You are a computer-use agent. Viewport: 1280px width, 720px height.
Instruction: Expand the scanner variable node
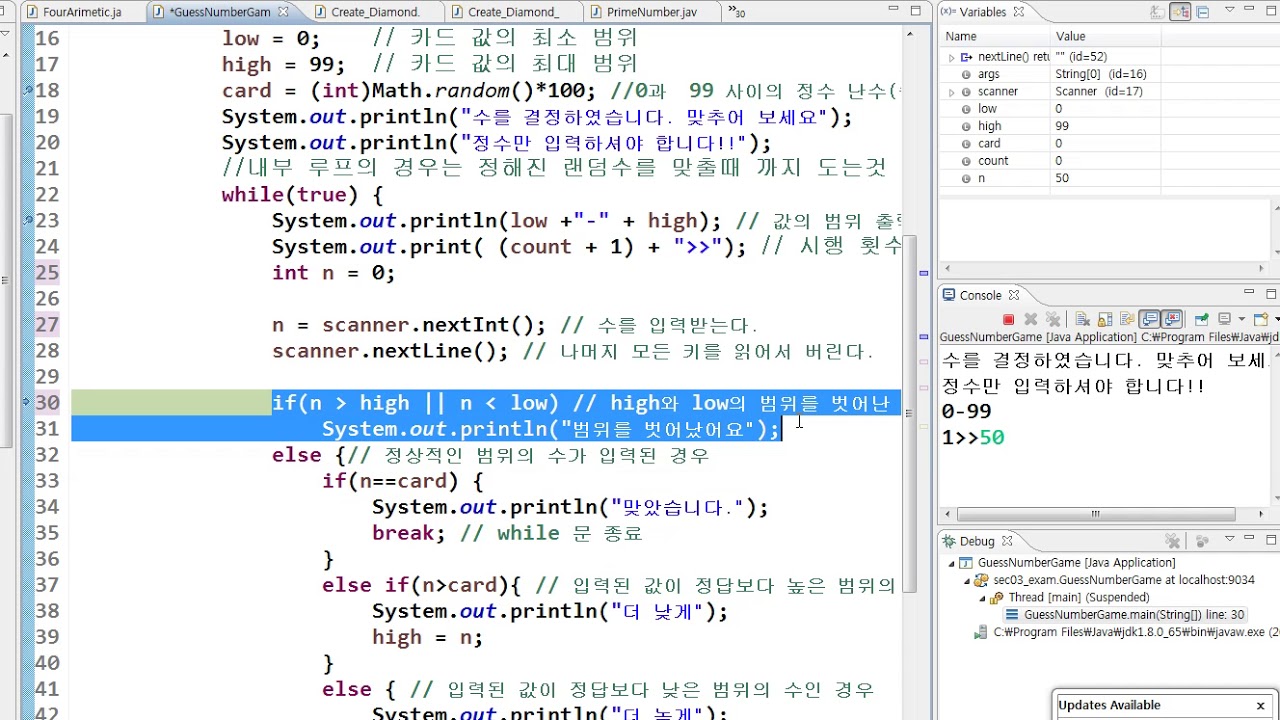[952, 91]
